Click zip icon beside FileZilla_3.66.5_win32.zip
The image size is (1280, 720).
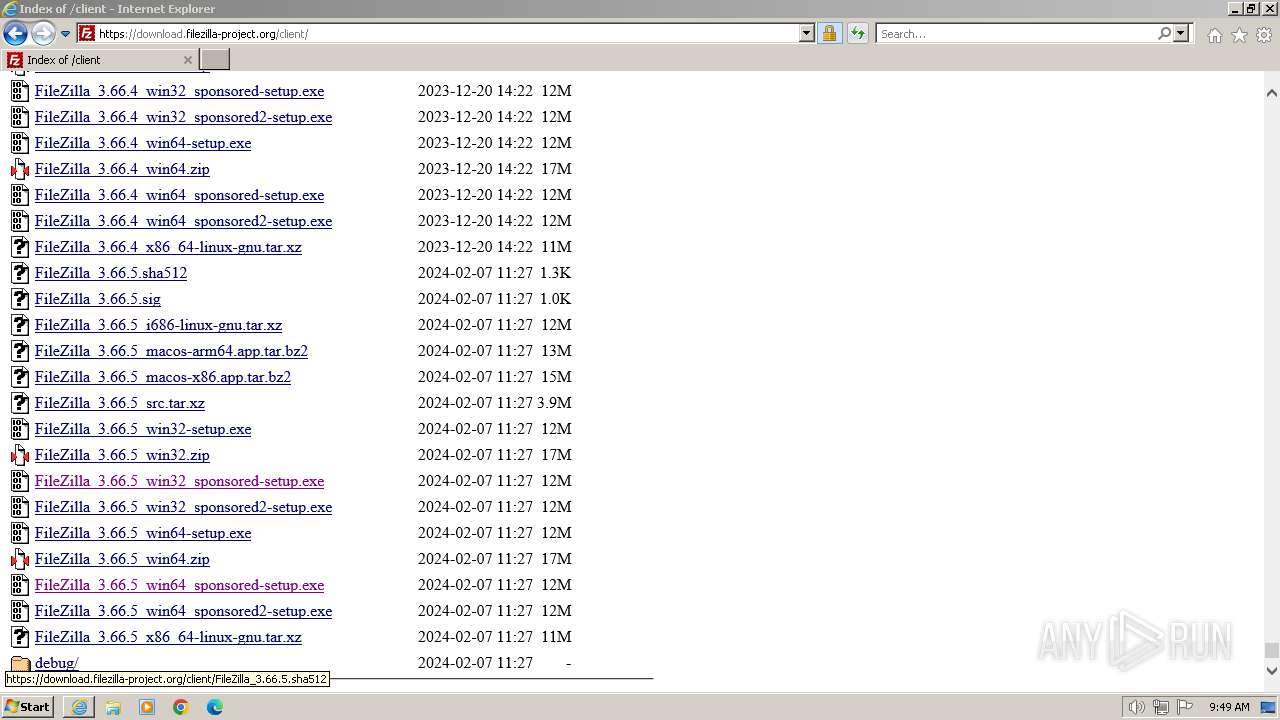(20, 455)
